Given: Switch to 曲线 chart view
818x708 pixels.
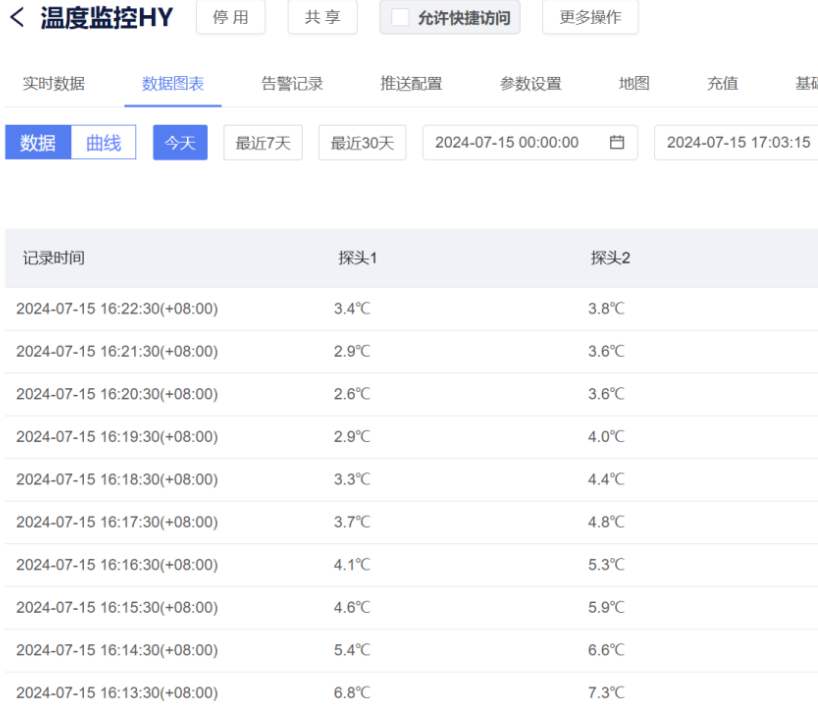Looking at the screenshot, I should pyautogui.click(x=103, y=143).
